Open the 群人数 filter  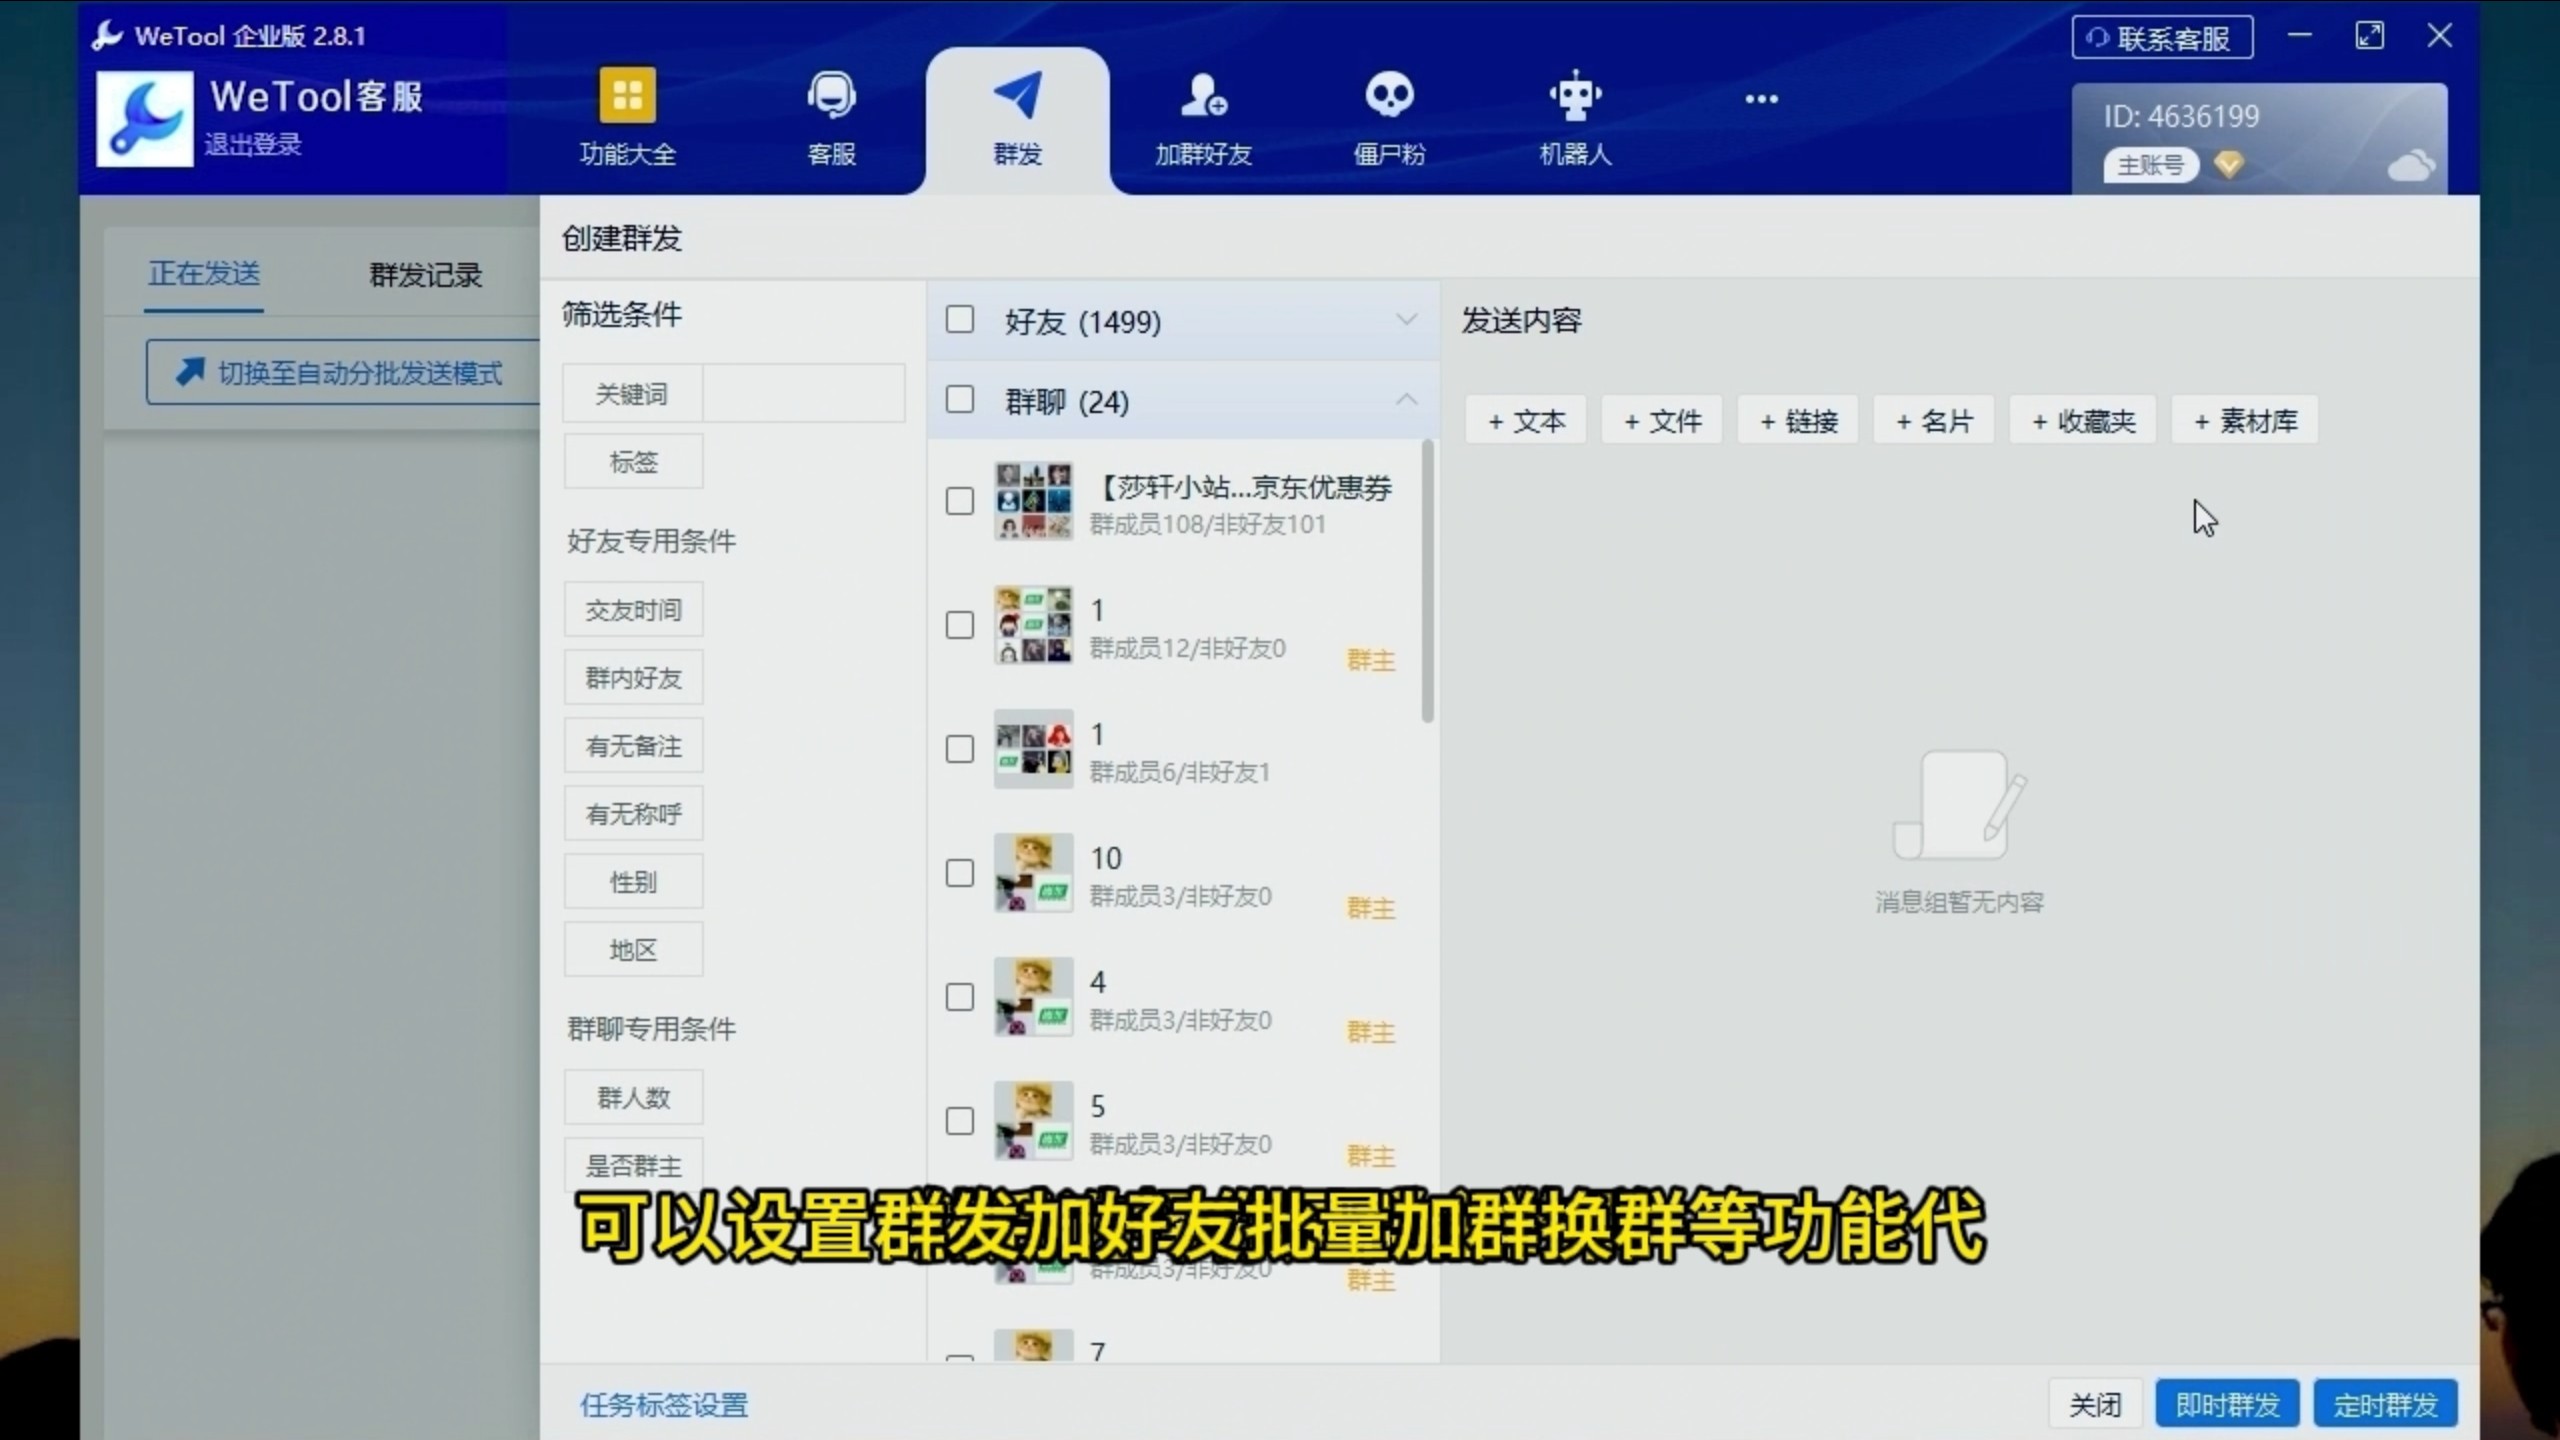pyautogui.click(x=633, y=1098)
